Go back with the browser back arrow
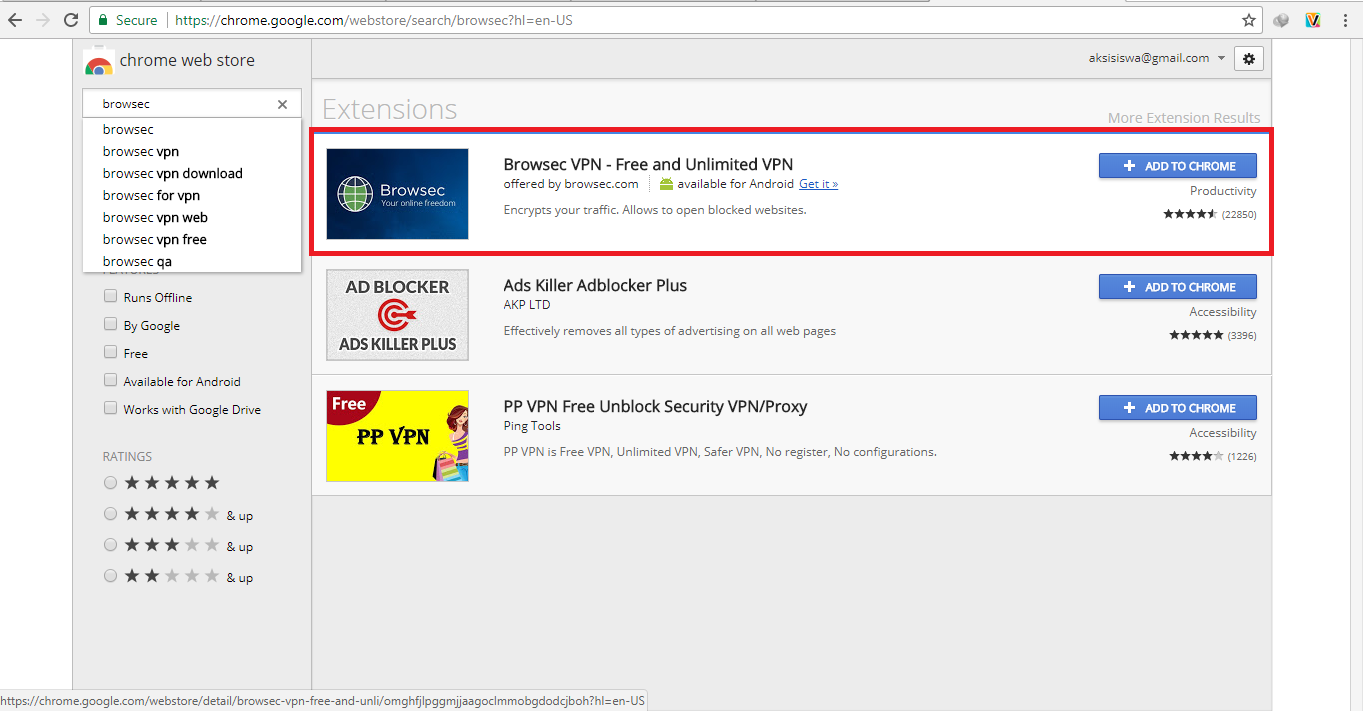The width and height of the screenshot is (1363, 711). point(15,20)
